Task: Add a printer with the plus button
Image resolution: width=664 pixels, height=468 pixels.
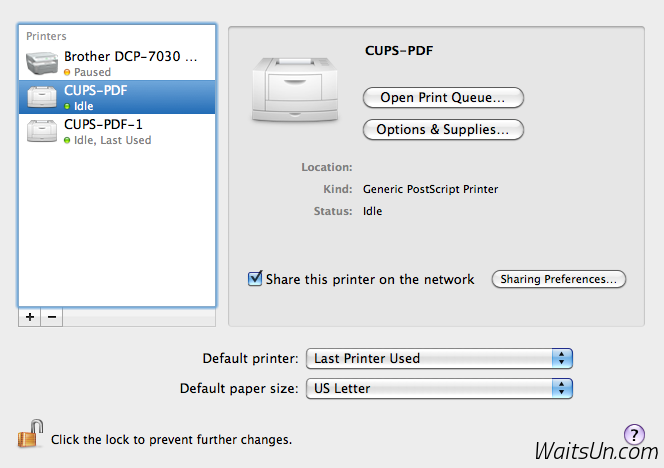Action: point(30,316)
